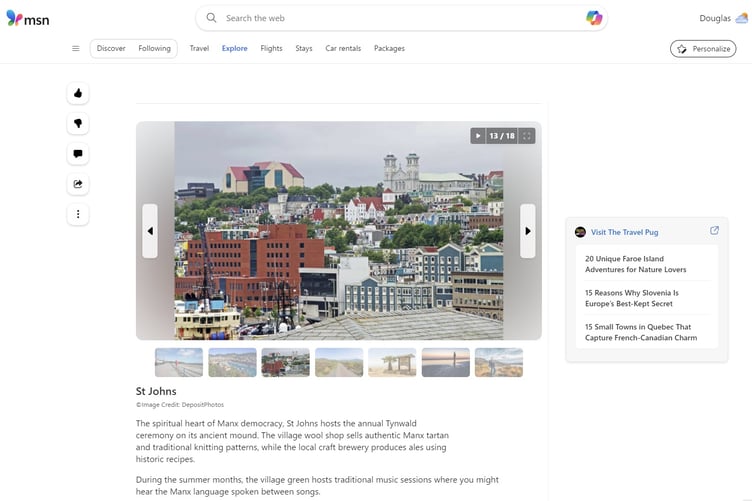752x501 pixels.
Task: Click the Personalize star button
Action: click(x=703, y=49)
